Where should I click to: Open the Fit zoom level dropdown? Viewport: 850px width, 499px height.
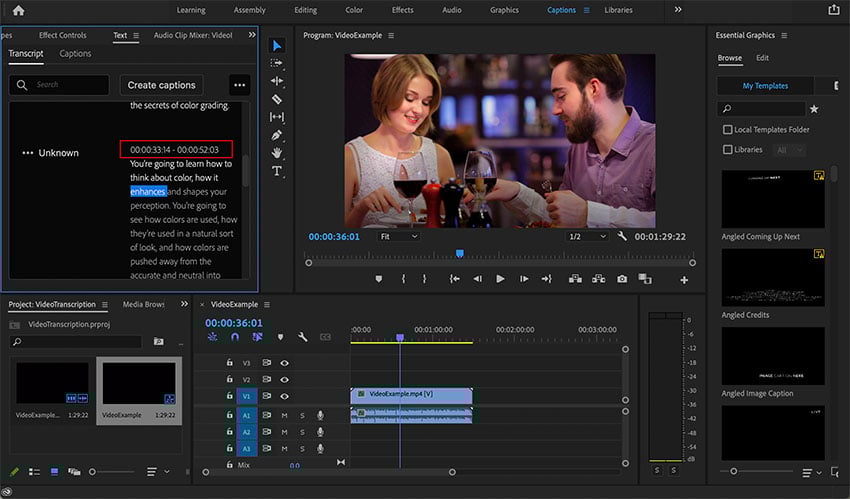[x=399, y=237]
